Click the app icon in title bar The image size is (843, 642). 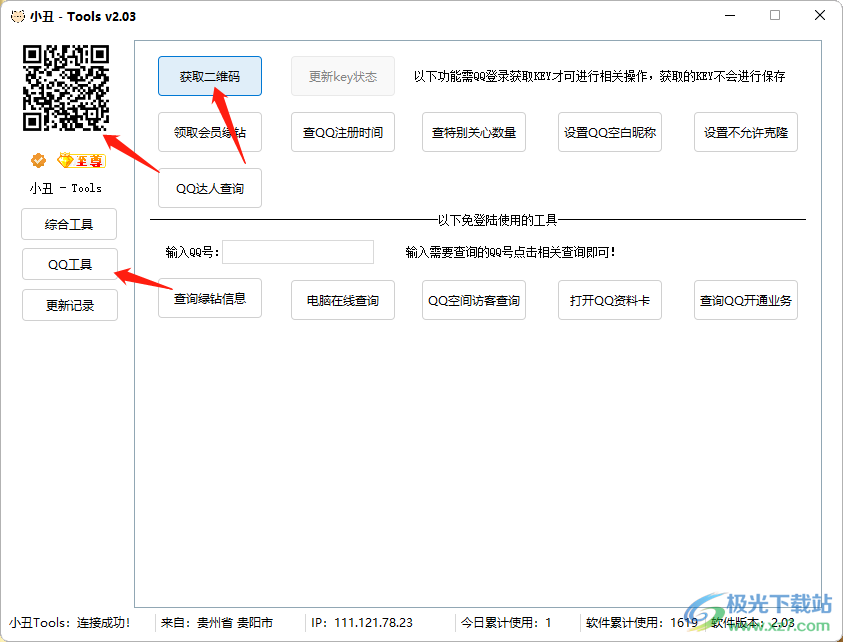coord(18,16)
